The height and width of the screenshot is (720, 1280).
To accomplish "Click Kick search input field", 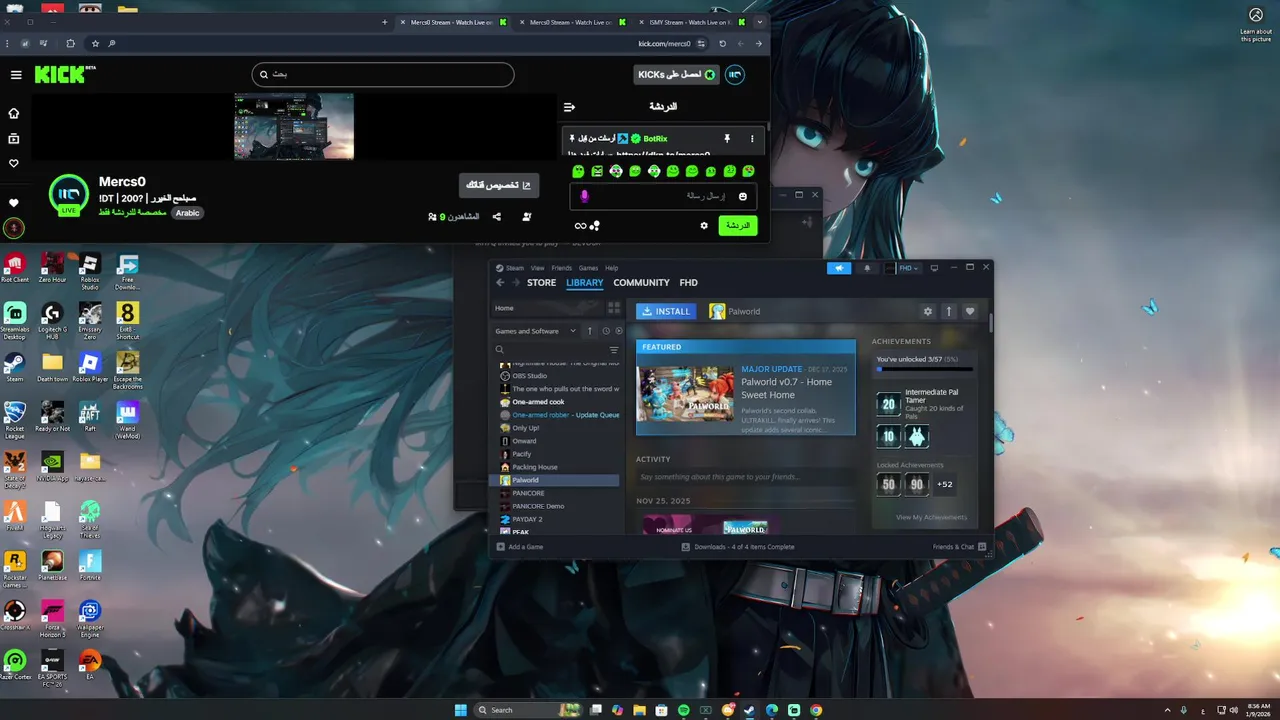I will (383, 74).
